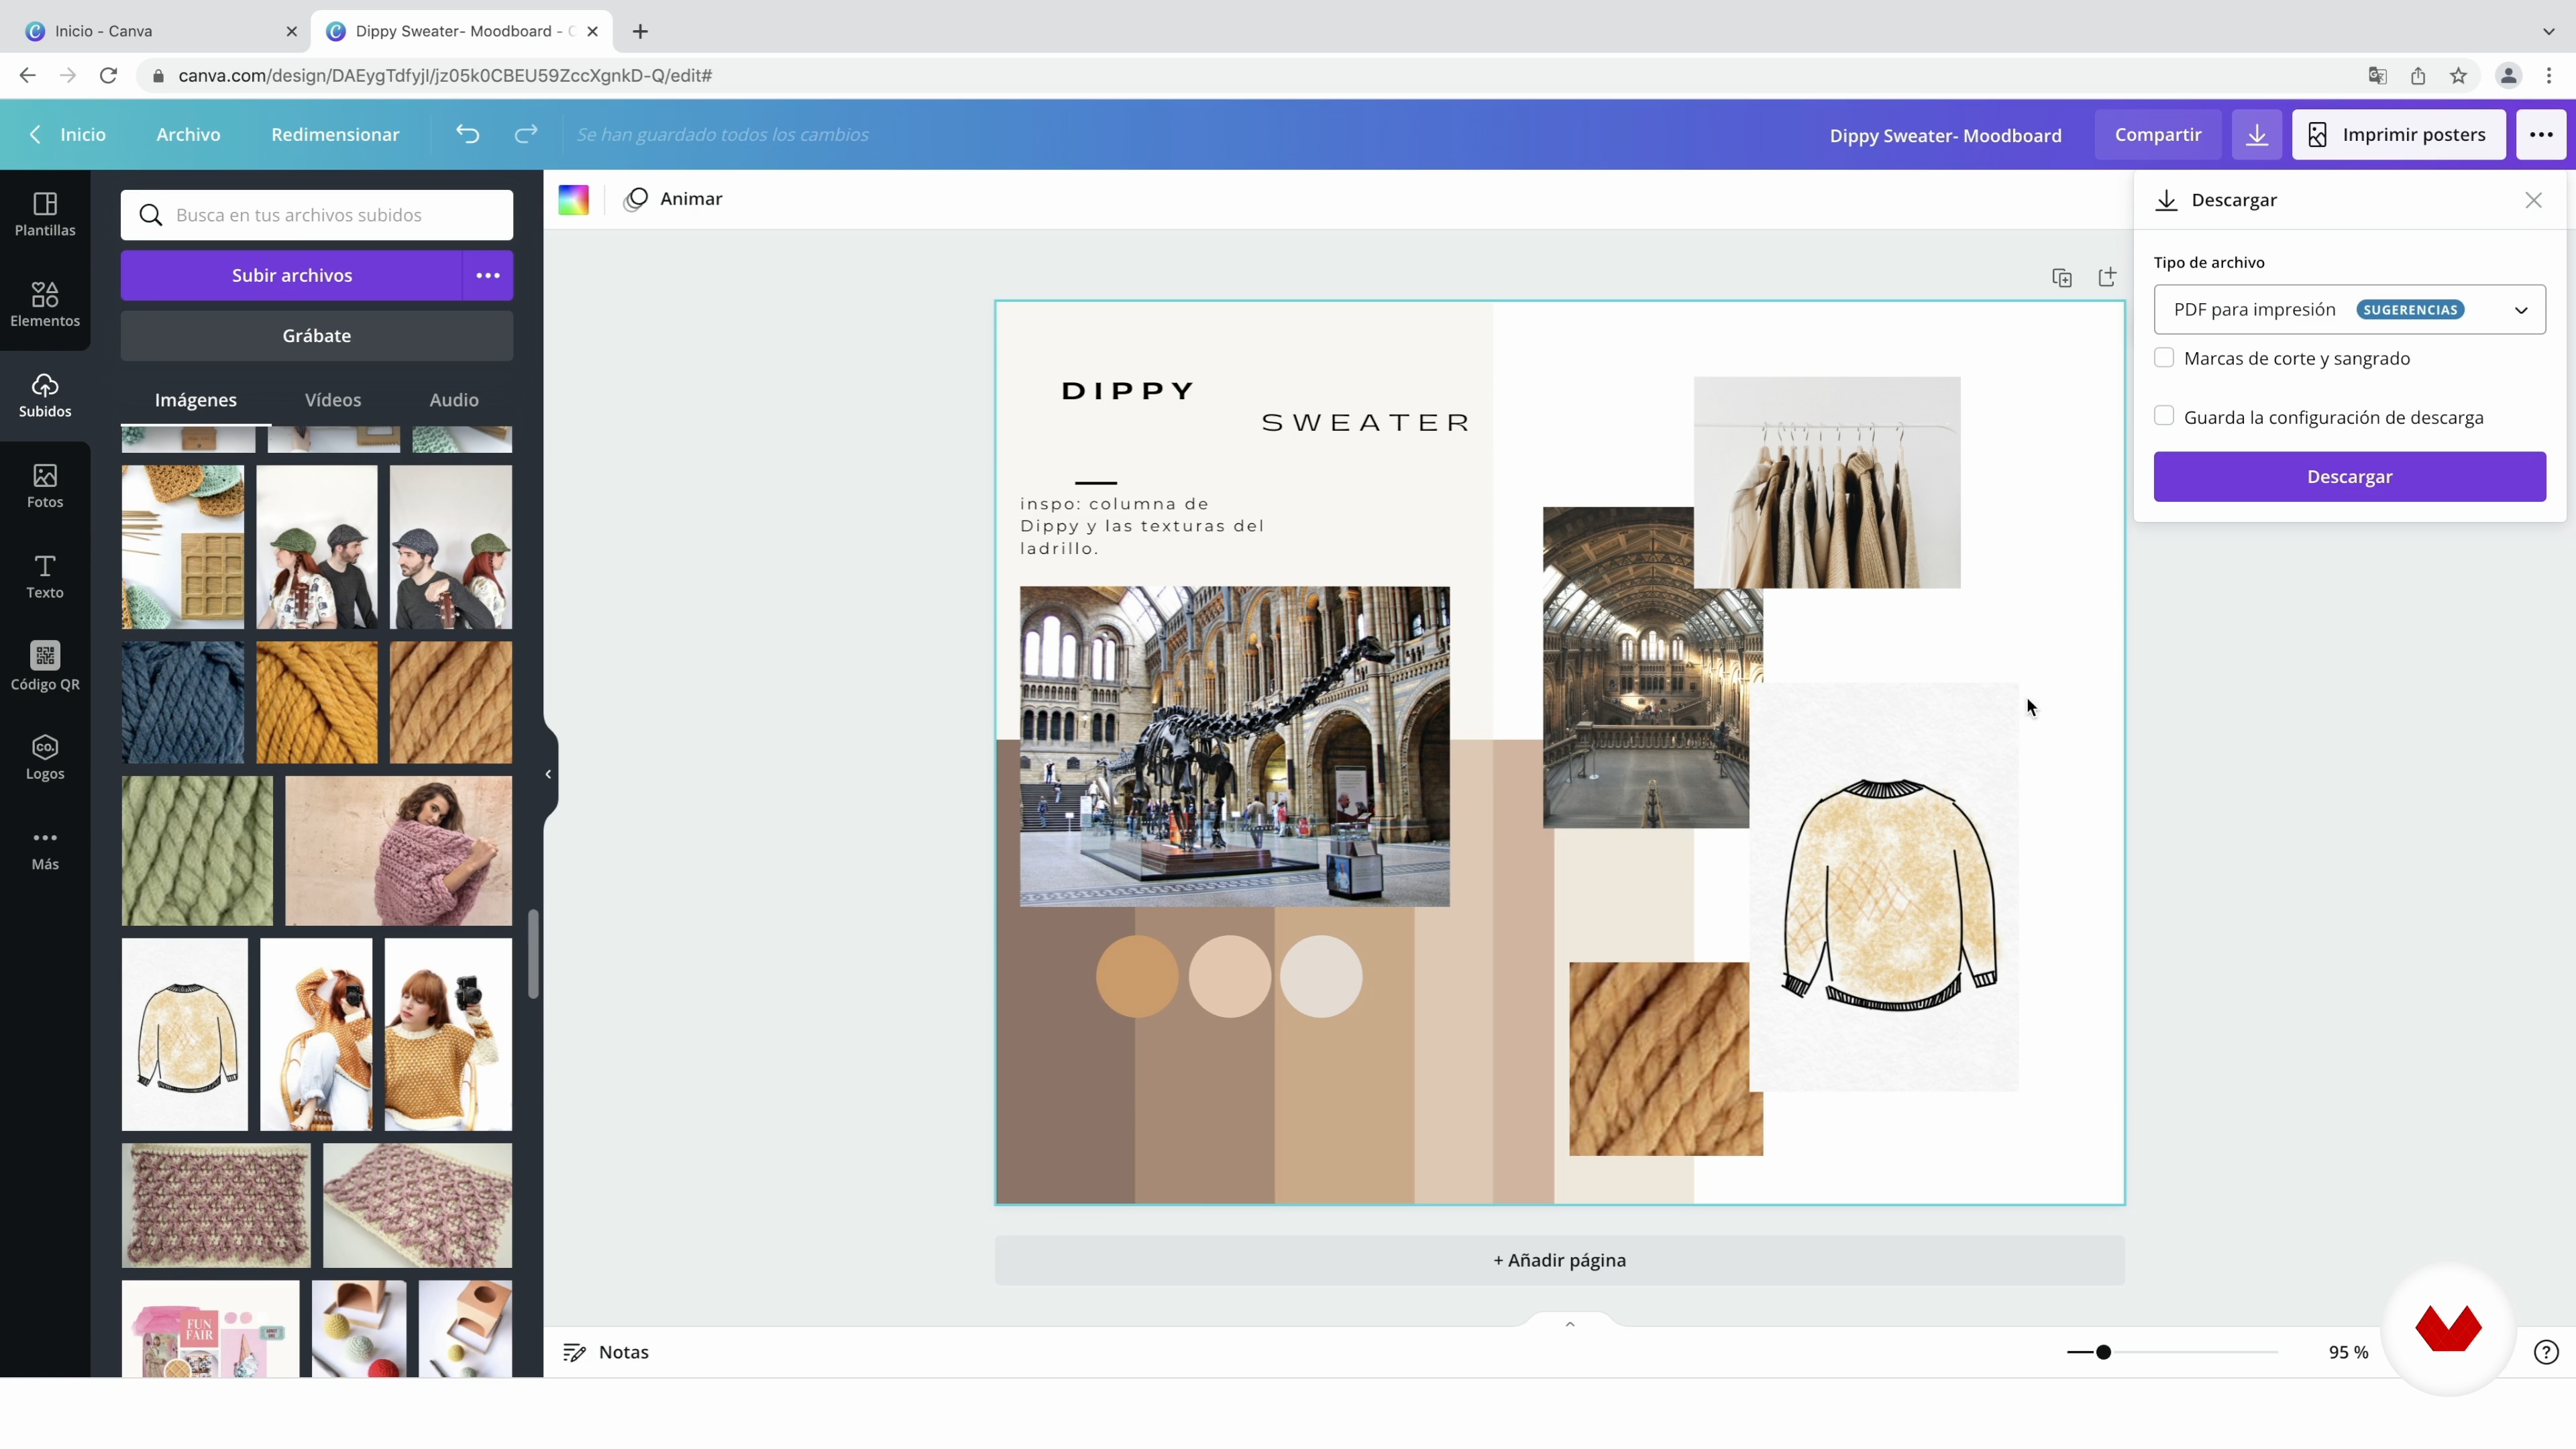Click the uploads search input field
2576x1449 pixels.
[317, 215]
